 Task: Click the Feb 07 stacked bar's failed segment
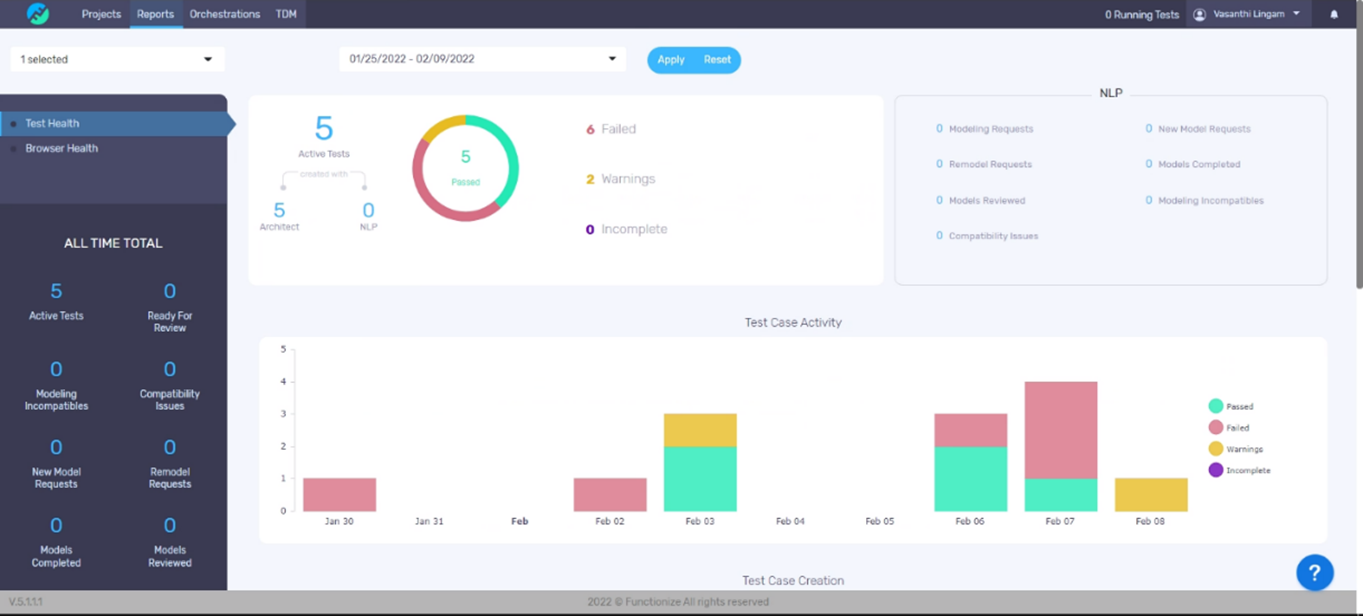point(1060,430)
